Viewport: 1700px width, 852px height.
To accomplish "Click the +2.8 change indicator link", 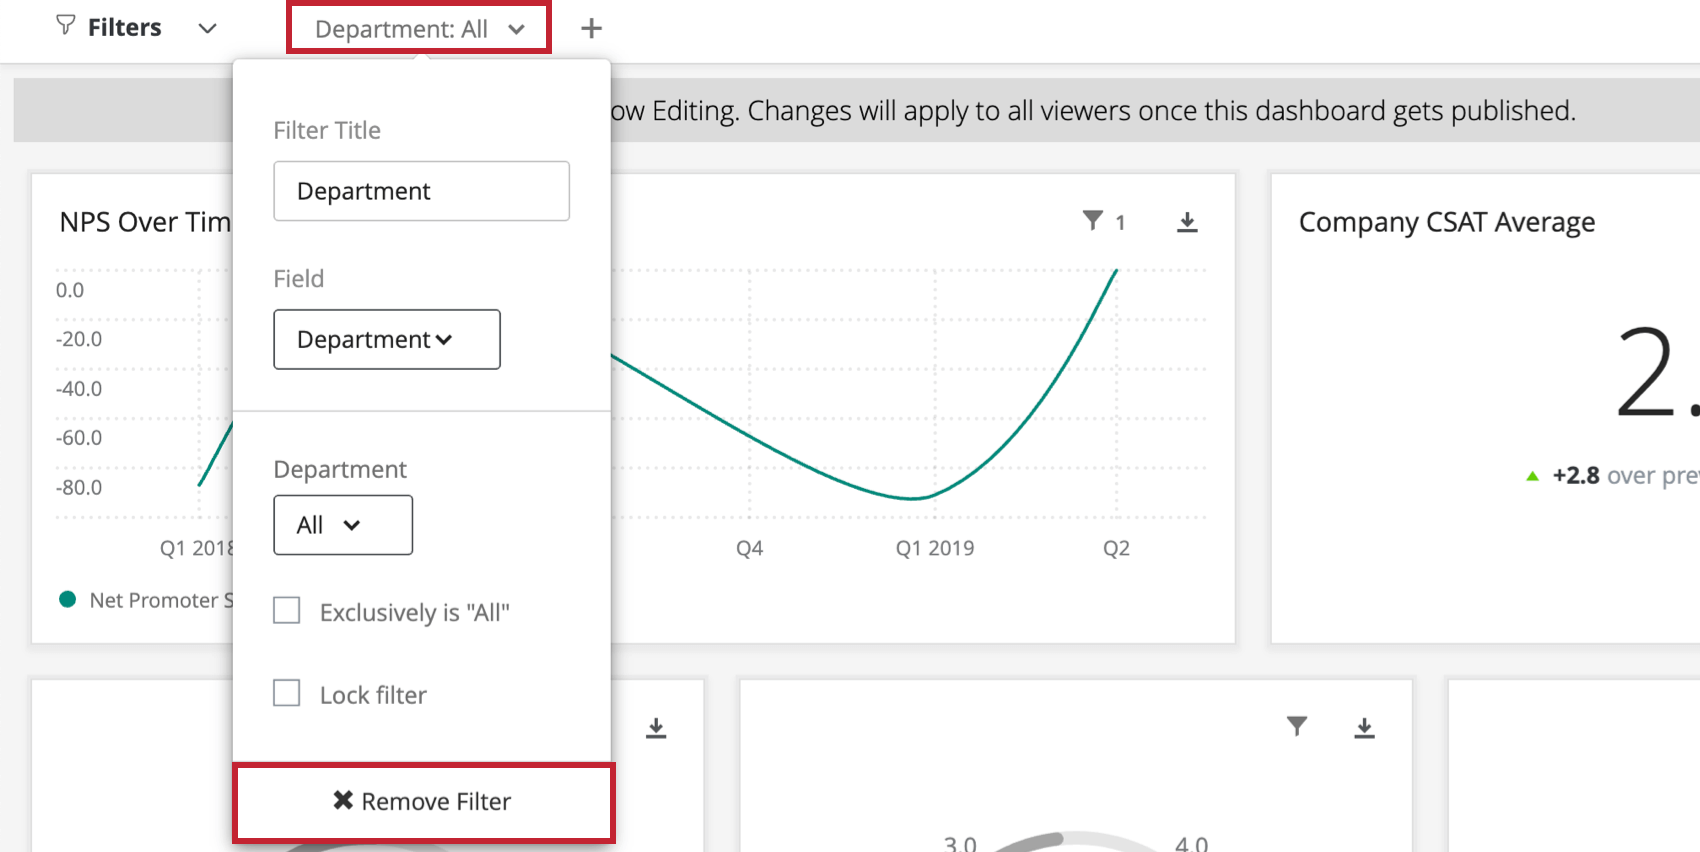I will coord(1575,475).
